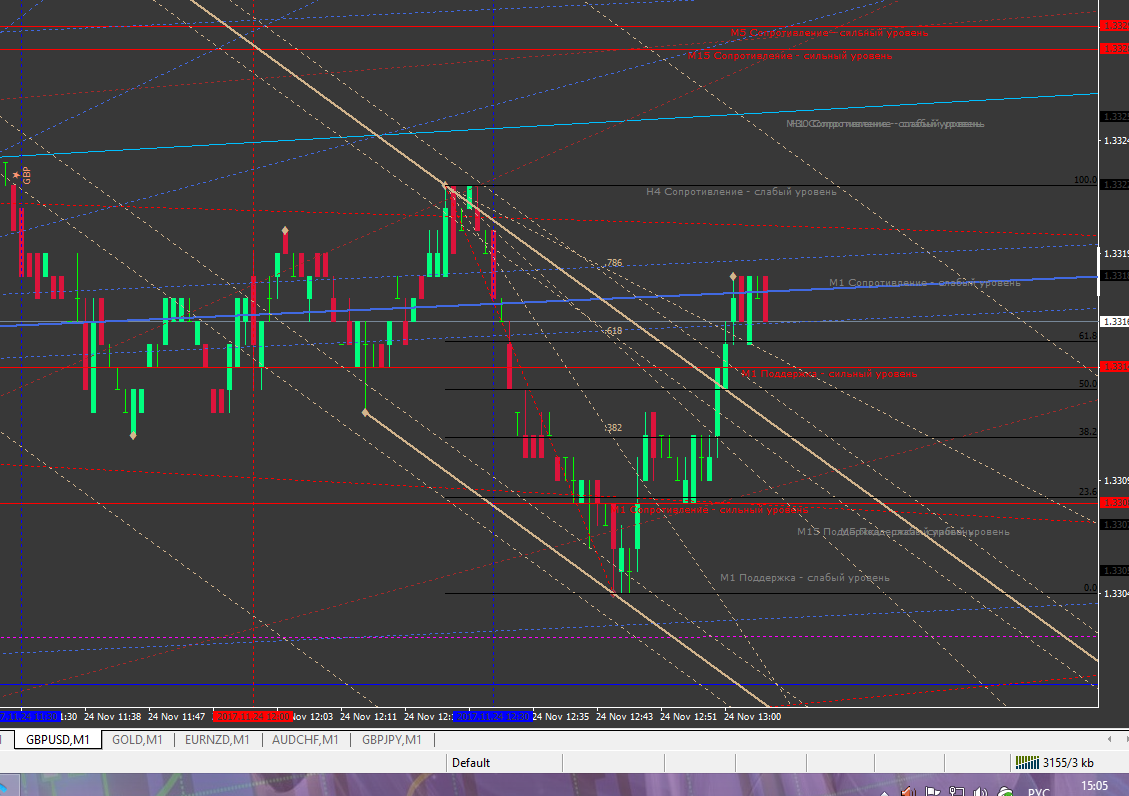Select the red 2017.11.24 12:00 time marker
1129x796 pixels.
[253, 717]
